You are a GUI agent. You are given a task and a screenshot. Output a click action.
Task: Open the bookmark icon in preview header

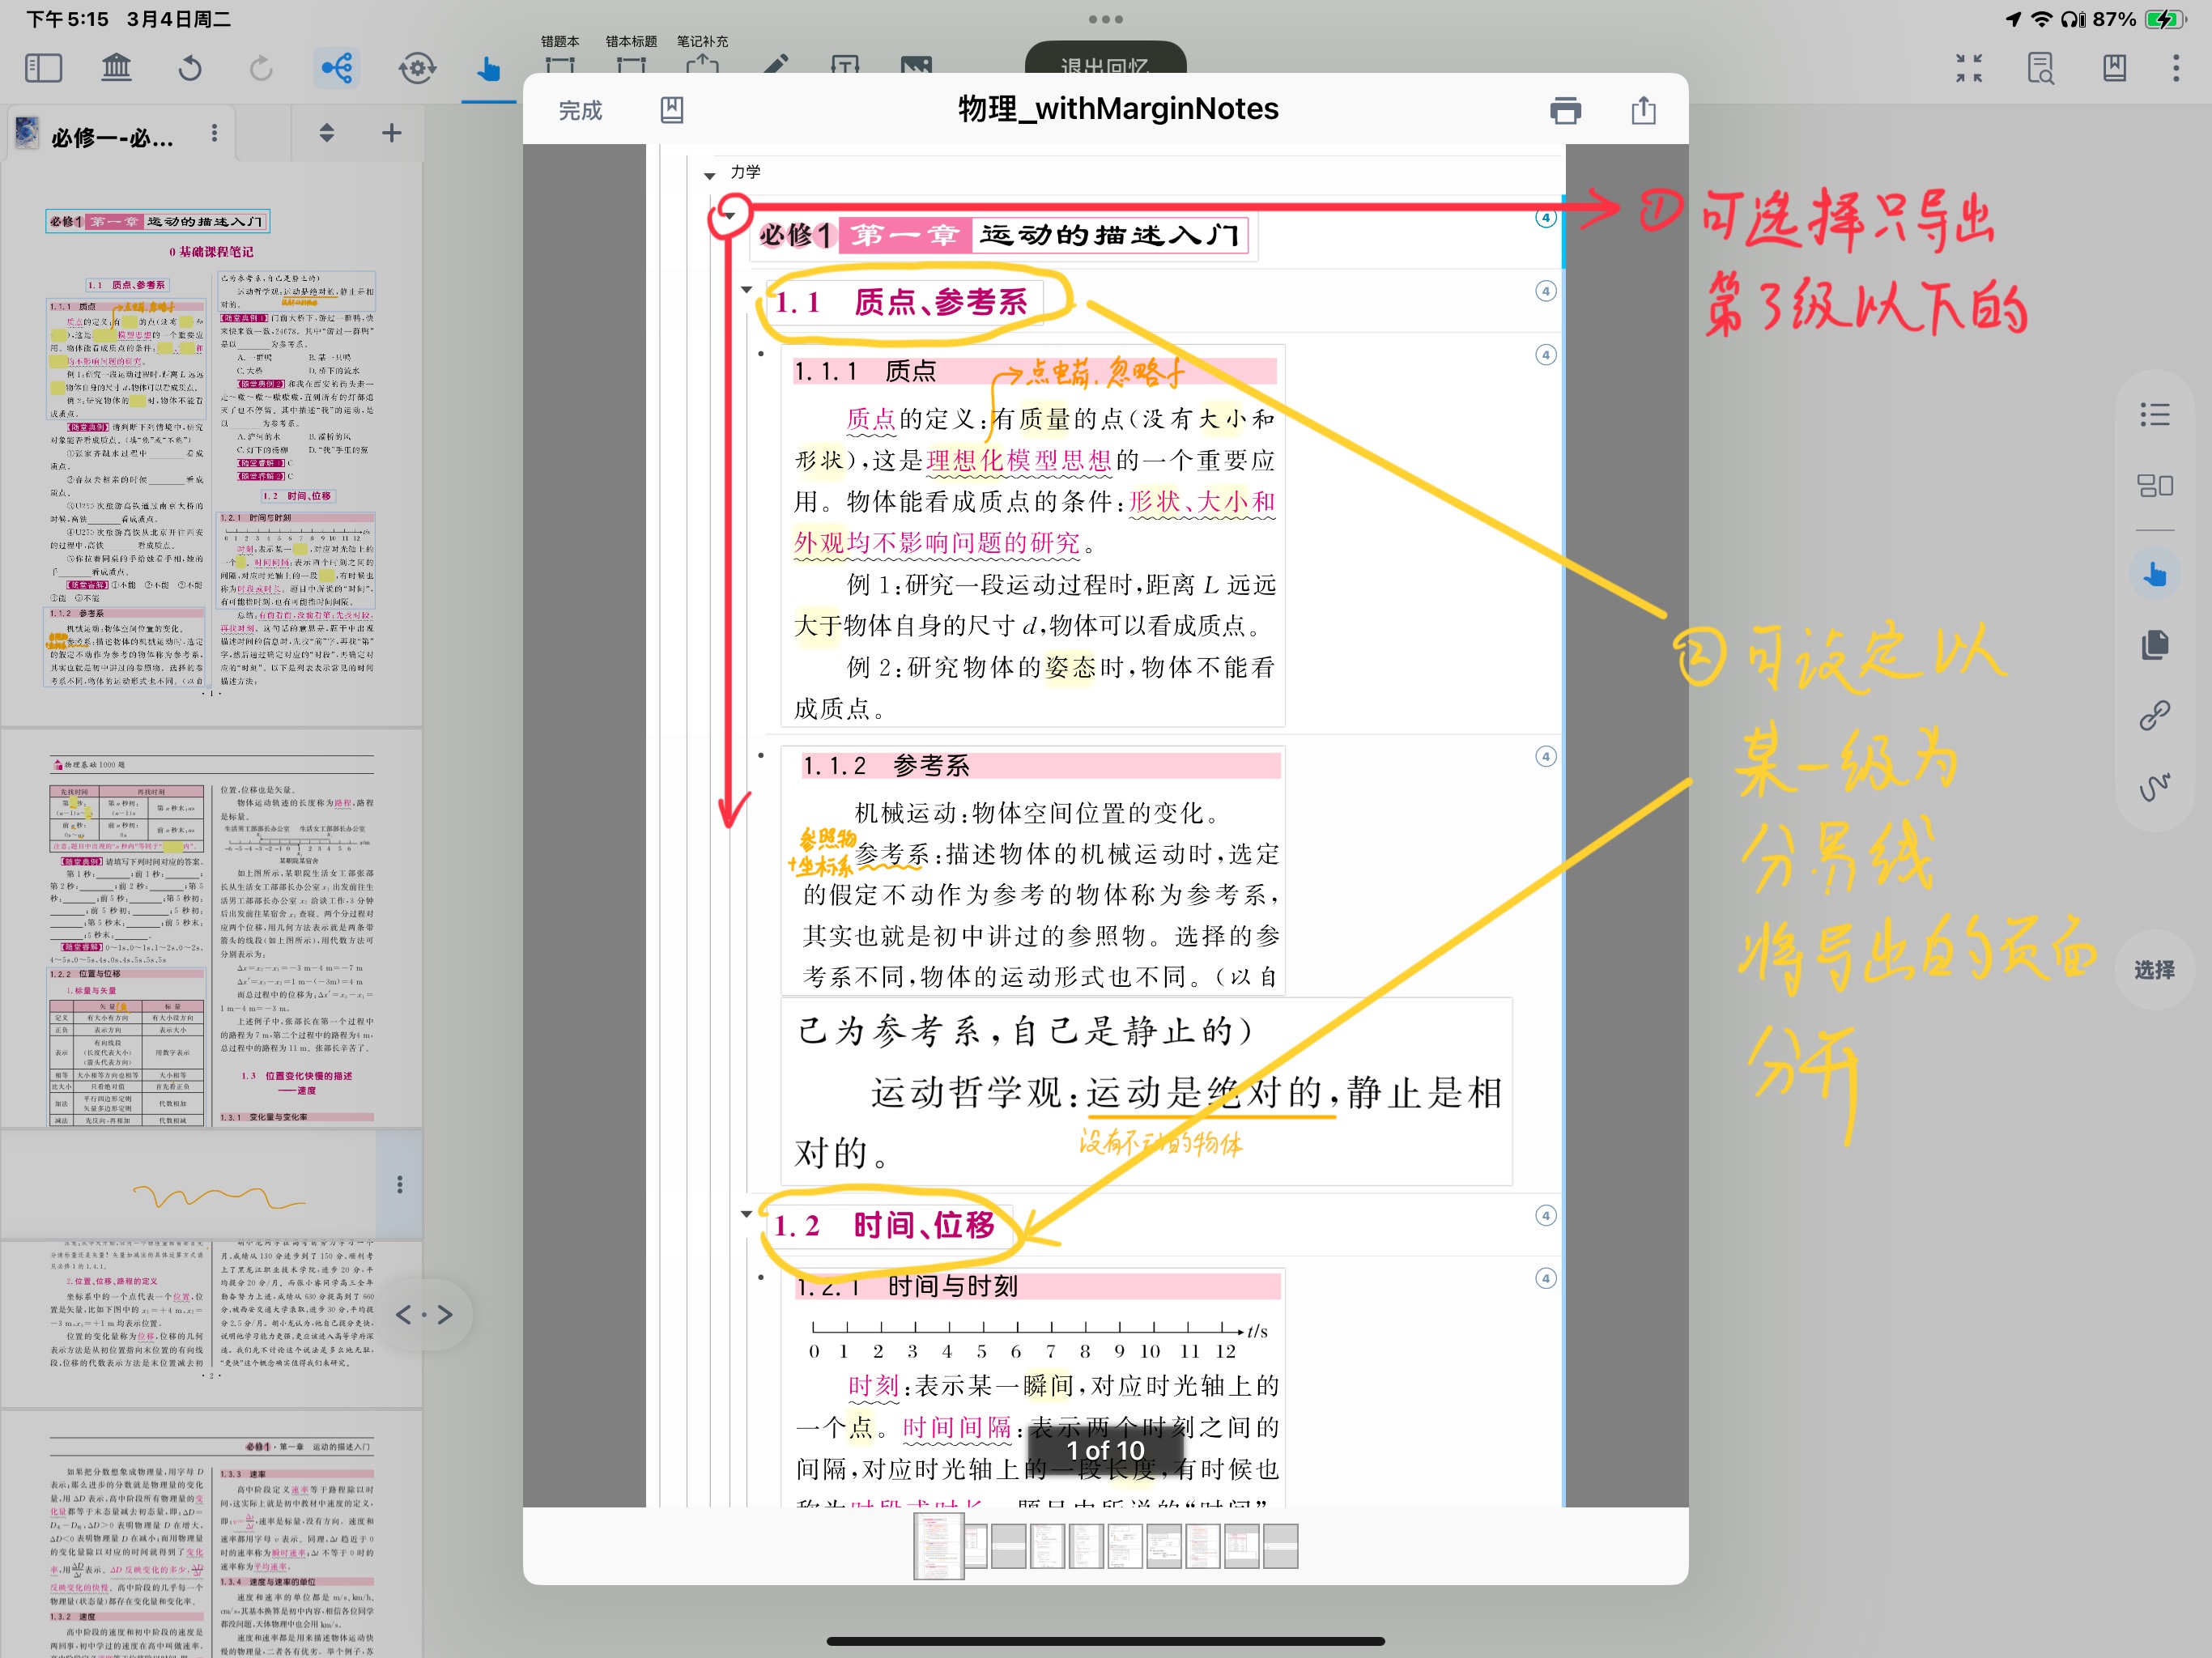click(x=672, y=110)
